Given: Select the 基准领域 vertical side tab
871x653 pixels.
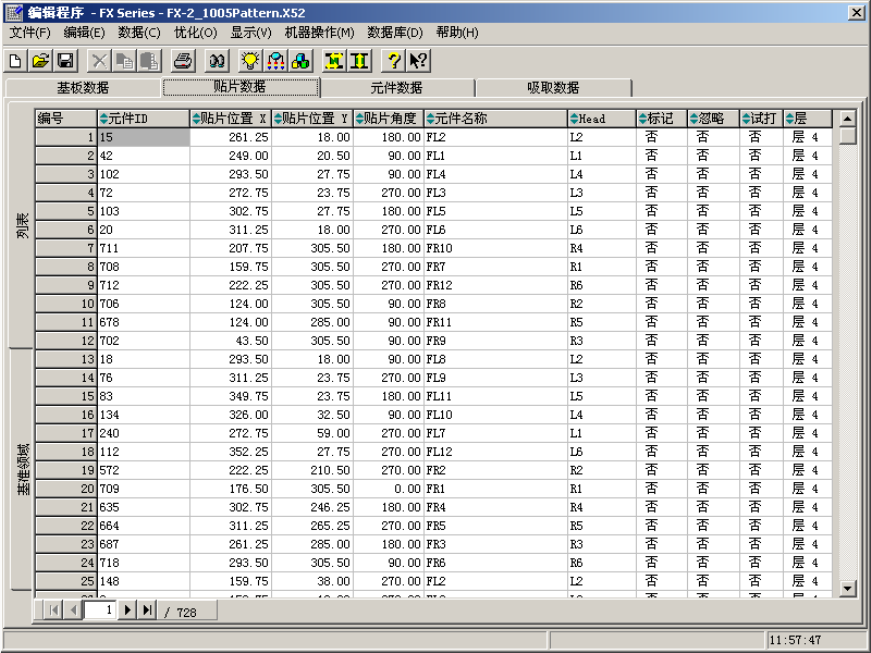Looking at the screenshot, I should click(x=22, y=470).
